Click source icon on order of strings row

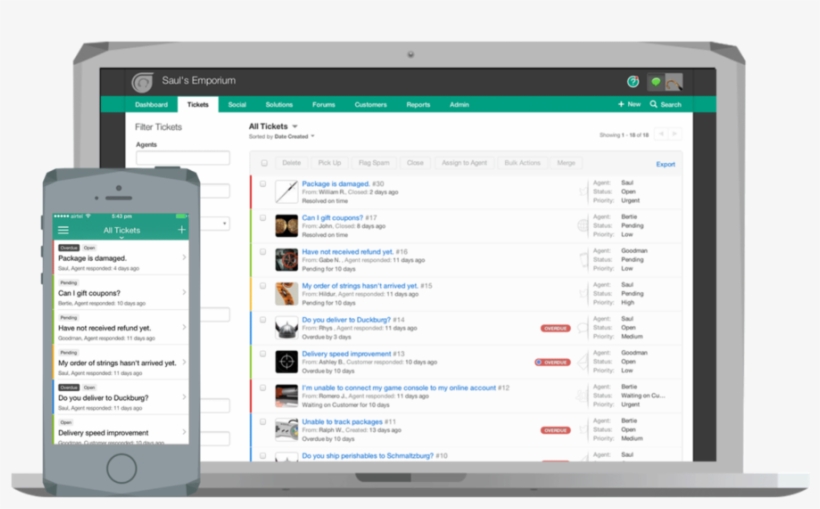pyautogui.click(x=583, y=293)
